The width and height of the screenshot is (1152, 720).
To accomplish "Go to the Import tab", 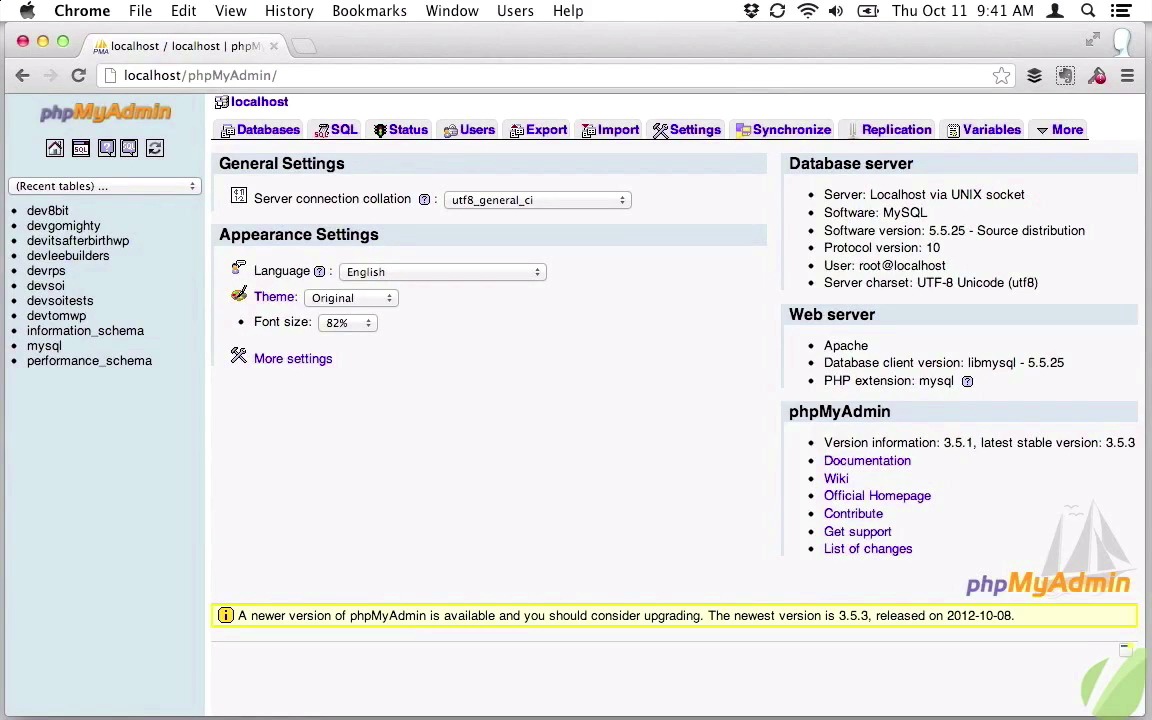I will 611,129.
